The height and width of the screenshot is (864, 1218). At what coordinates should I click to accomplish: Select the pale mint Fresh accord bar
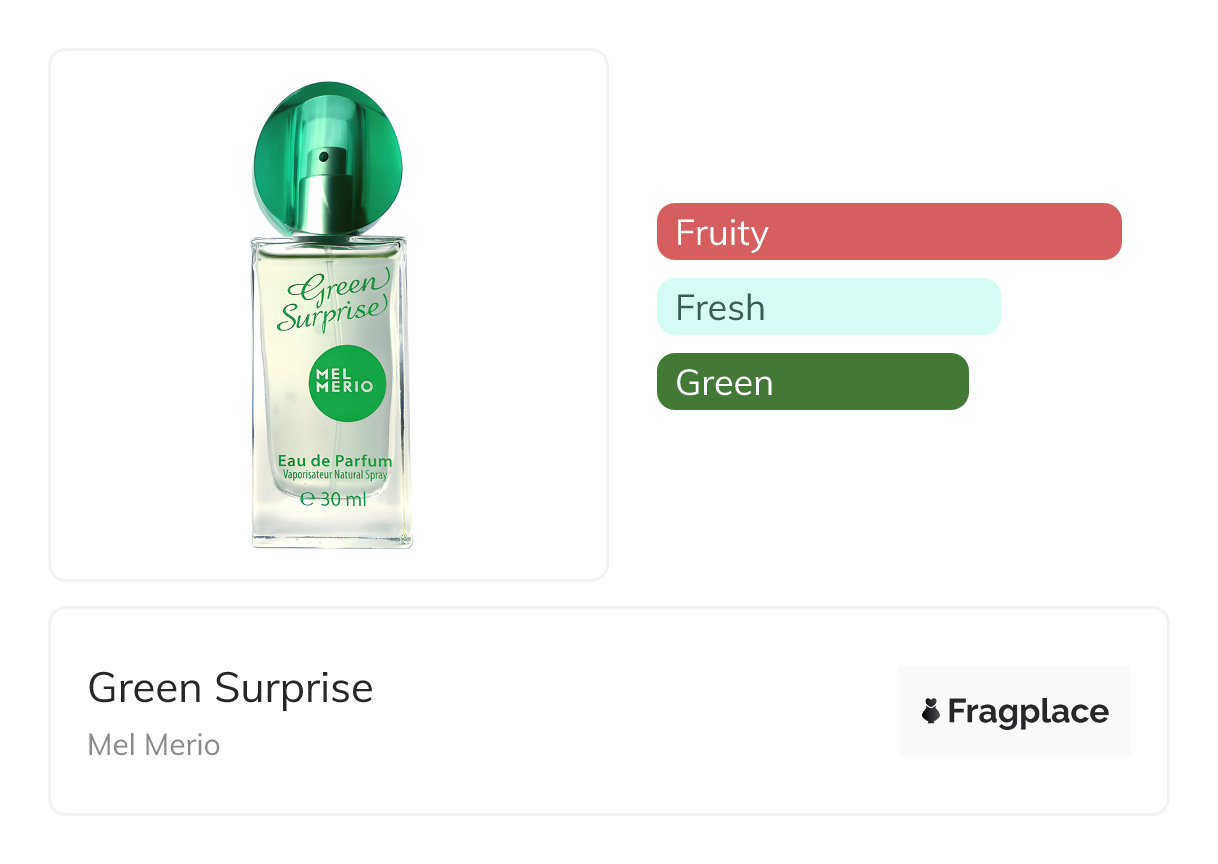(828, 307)
